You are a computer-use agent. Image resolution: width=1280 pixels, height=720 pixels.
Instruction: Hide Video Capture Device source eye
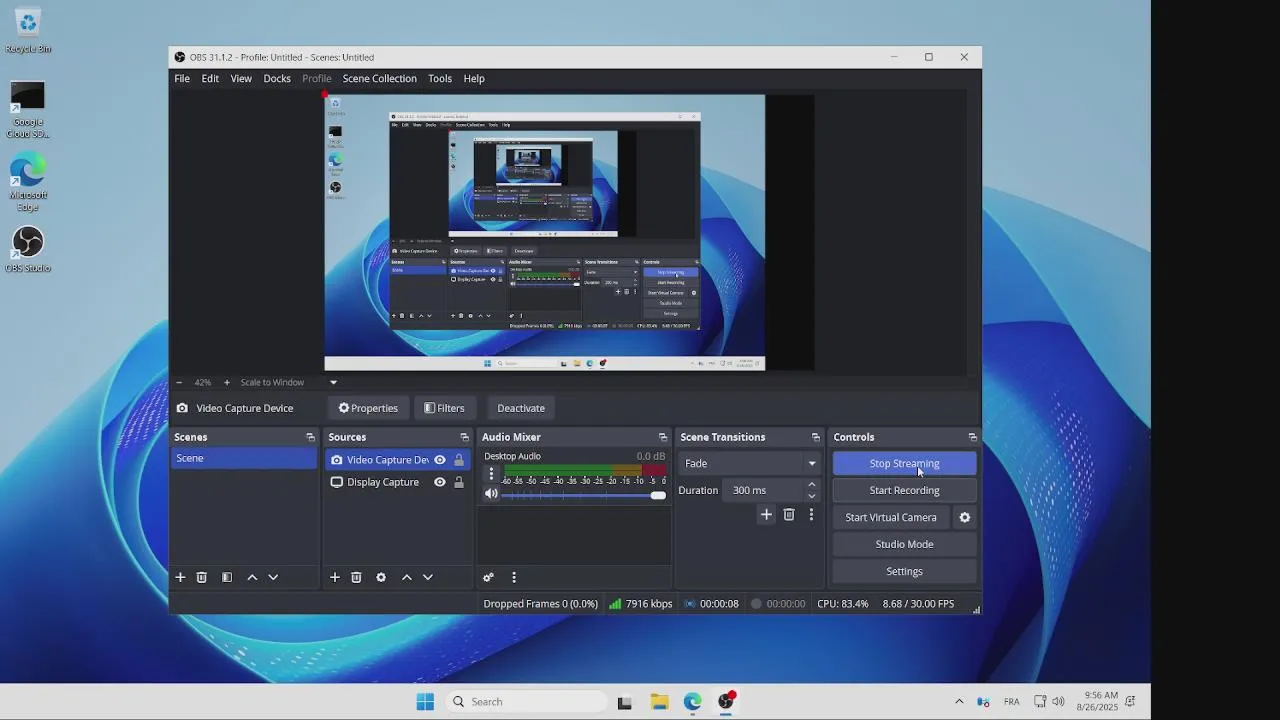[439, 460]
